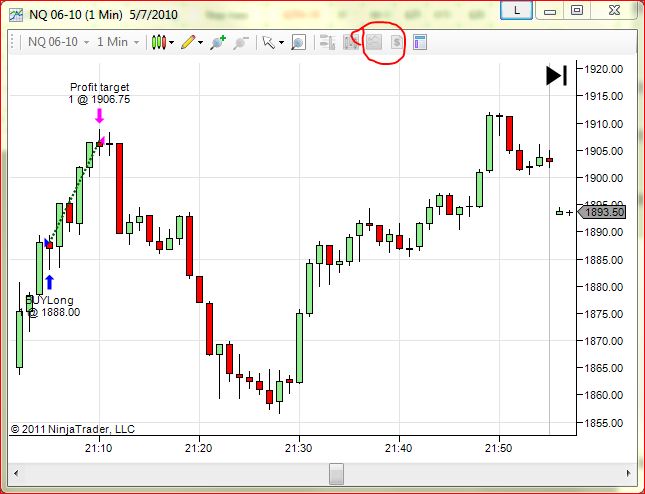Click the zoom out magnifier icon
This screenshot has width=645, height=494.
tap(241, 42)
